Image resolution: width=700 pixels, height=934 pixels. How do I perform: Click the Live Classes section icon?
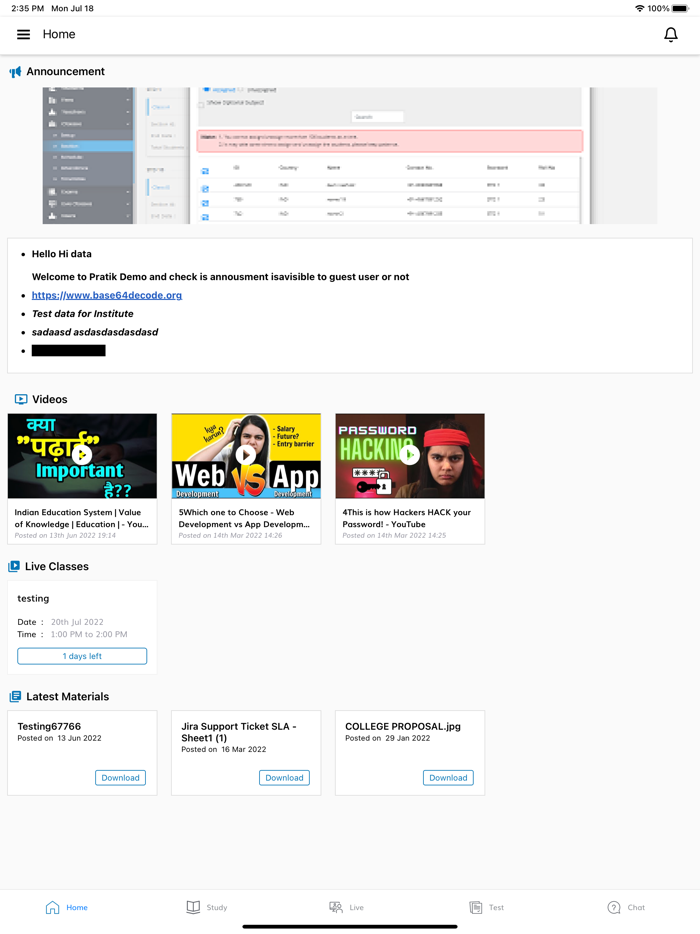coord(14,566)
